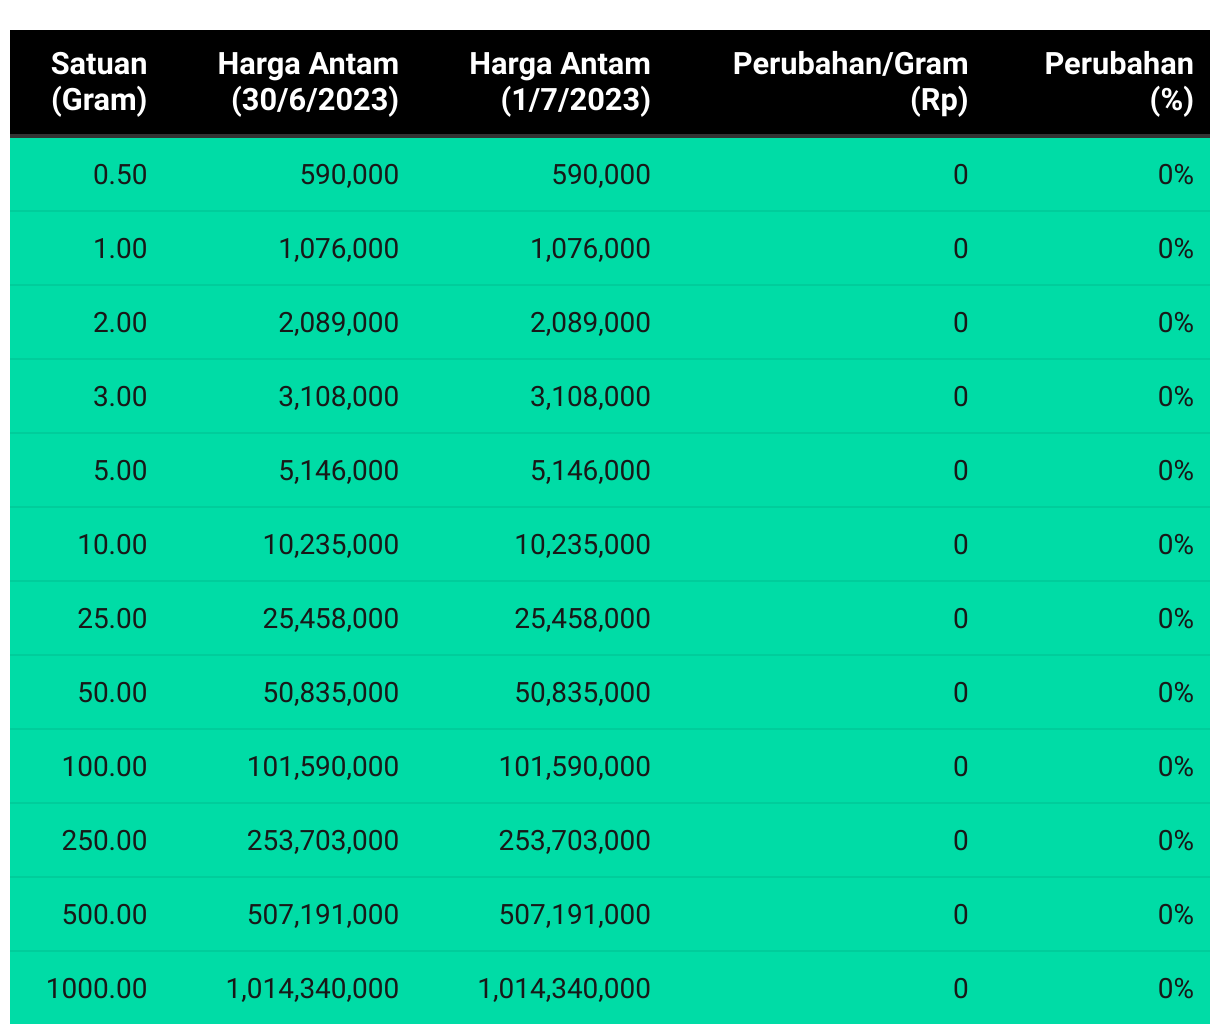
Task: Select 3,108,000 under Harga Antam (1/7/2023)
Action: click(591, 397)
